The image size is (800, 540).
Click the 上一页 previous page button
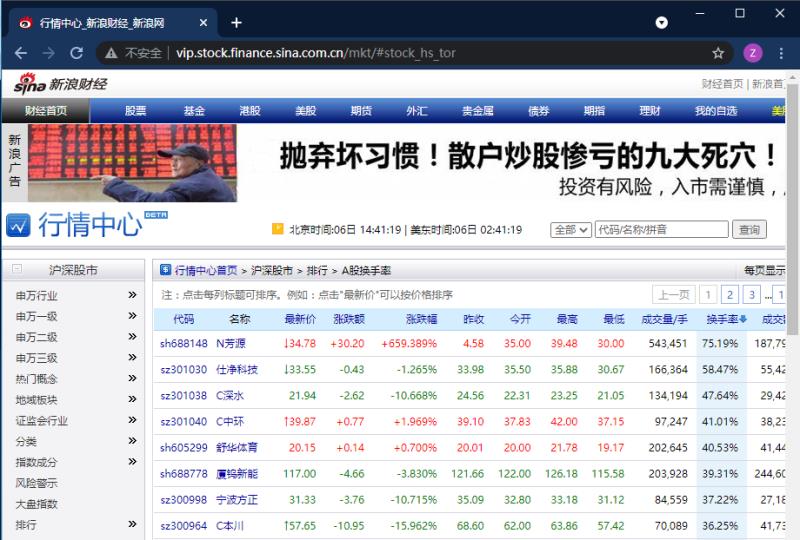pyautogui.click(x=673, y=294)
